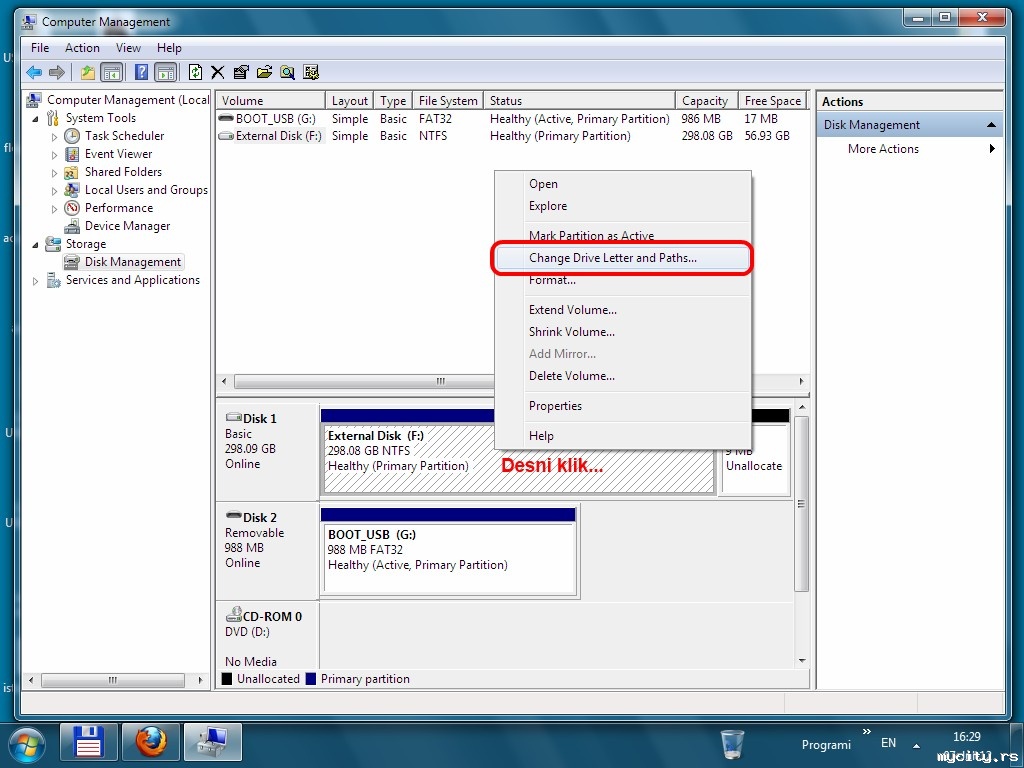This screenshot has width=1024, height=768.
Task: Click the Refresh toolbar icon
Action: click(195, 72)
